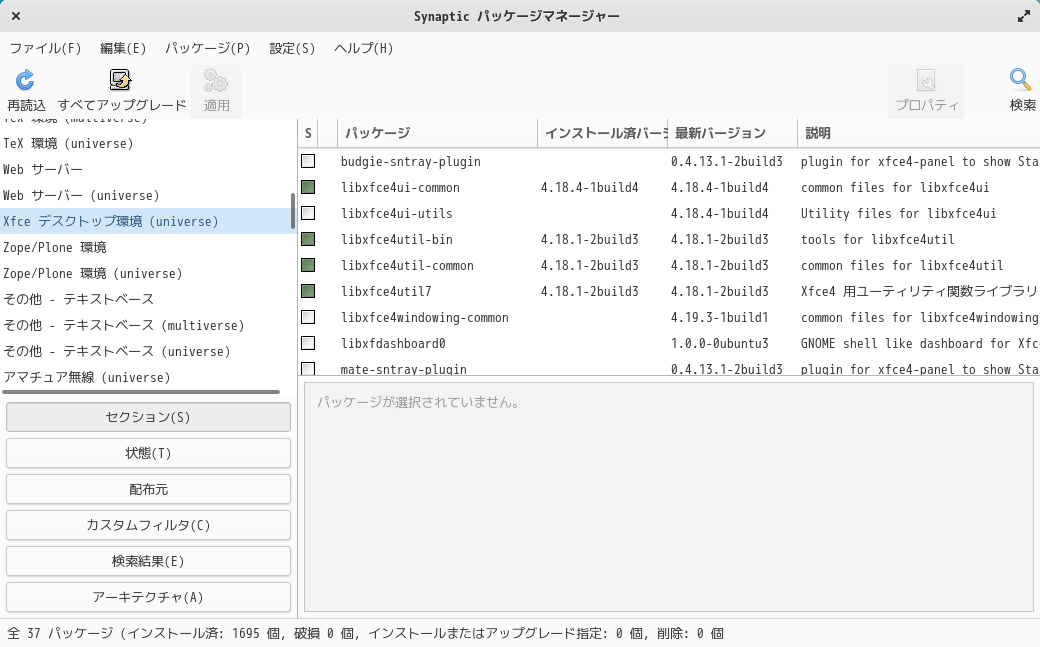The image size is (1040, 647).
Task: Sort by the パッケージ column header
Action: (437, 133)
